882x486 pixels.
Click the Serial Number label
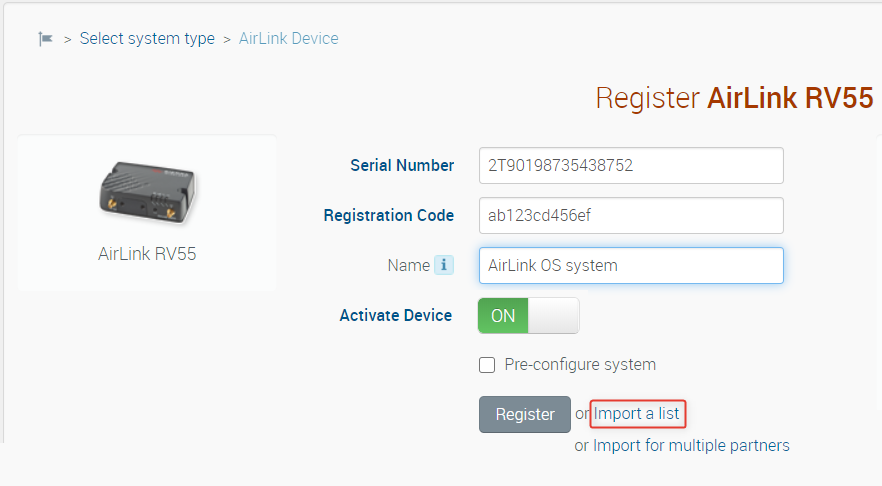(402, 166)
